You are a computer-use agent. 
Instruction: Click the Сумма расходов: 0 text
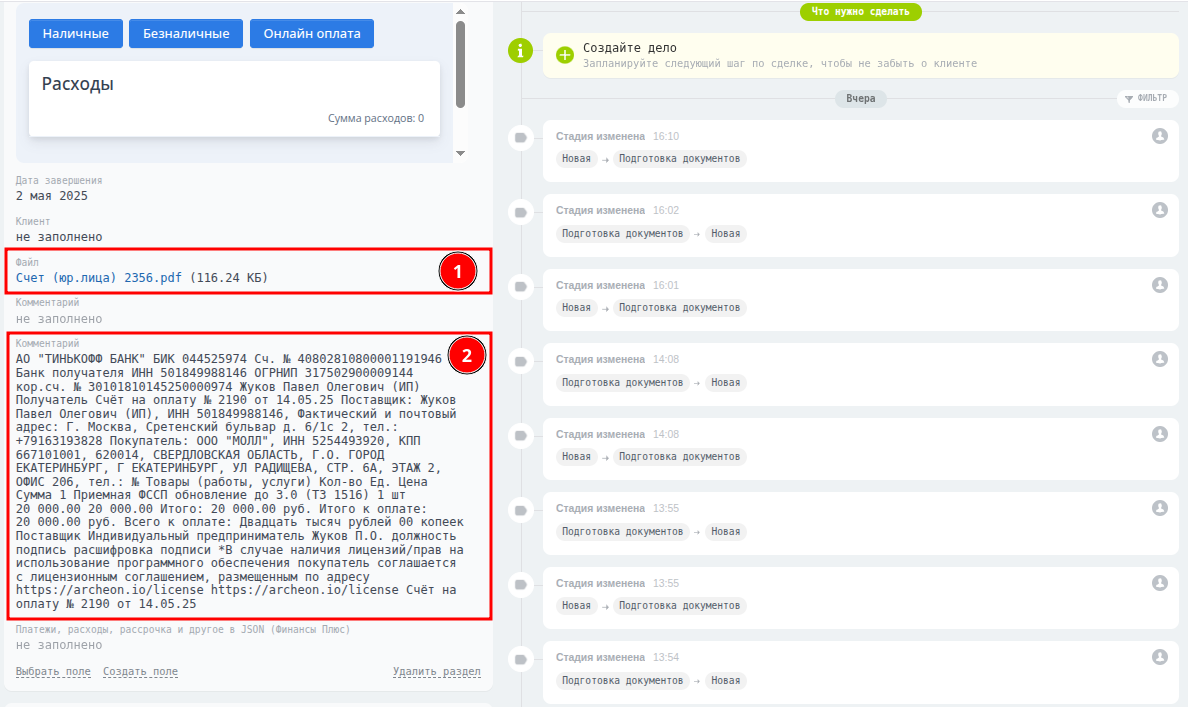tap(376, 118)
